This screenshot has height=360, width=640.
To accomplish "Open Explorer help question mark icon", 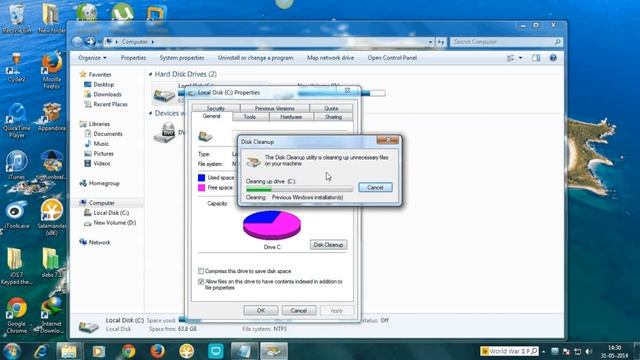I will (553, 58).
